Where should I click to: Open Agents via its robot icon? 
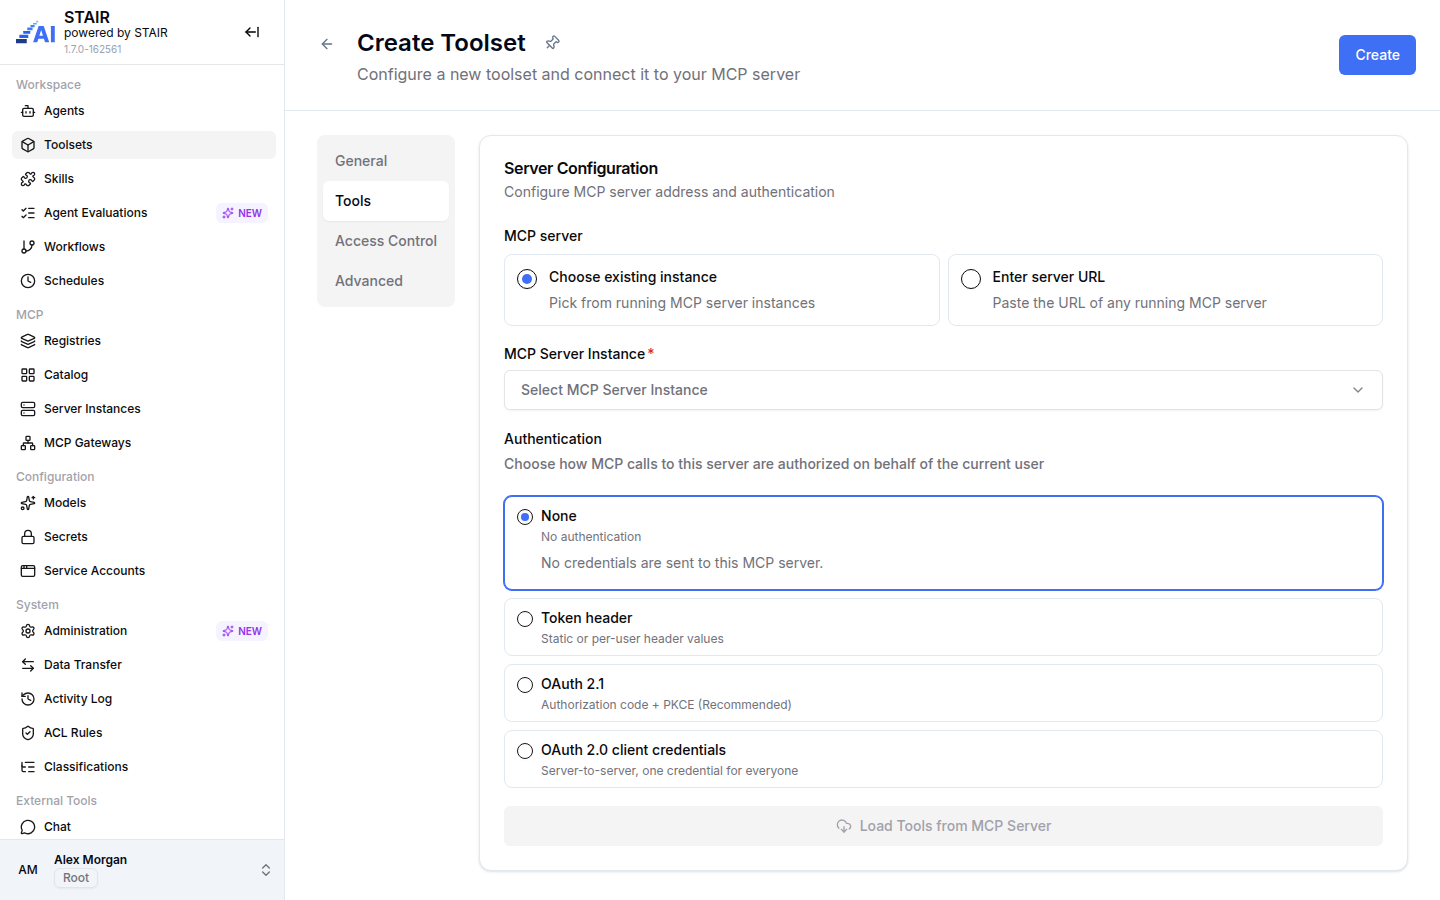pos(28,111)
